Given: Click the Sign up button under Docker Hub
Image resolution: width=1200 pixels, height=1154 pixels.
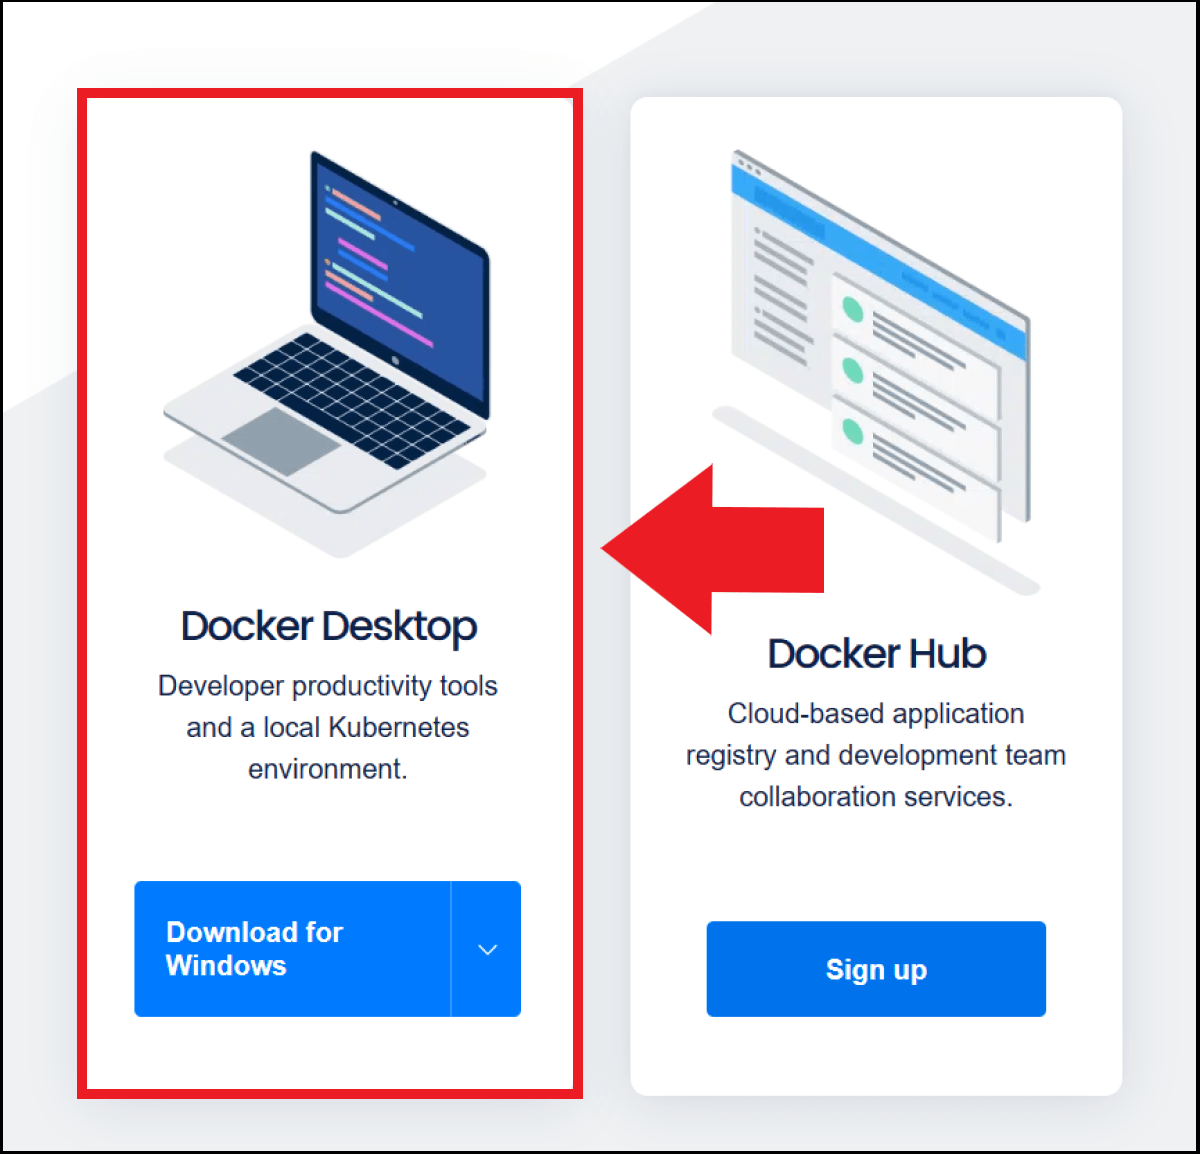Looking at the screenshot, I should pos(876,969).
